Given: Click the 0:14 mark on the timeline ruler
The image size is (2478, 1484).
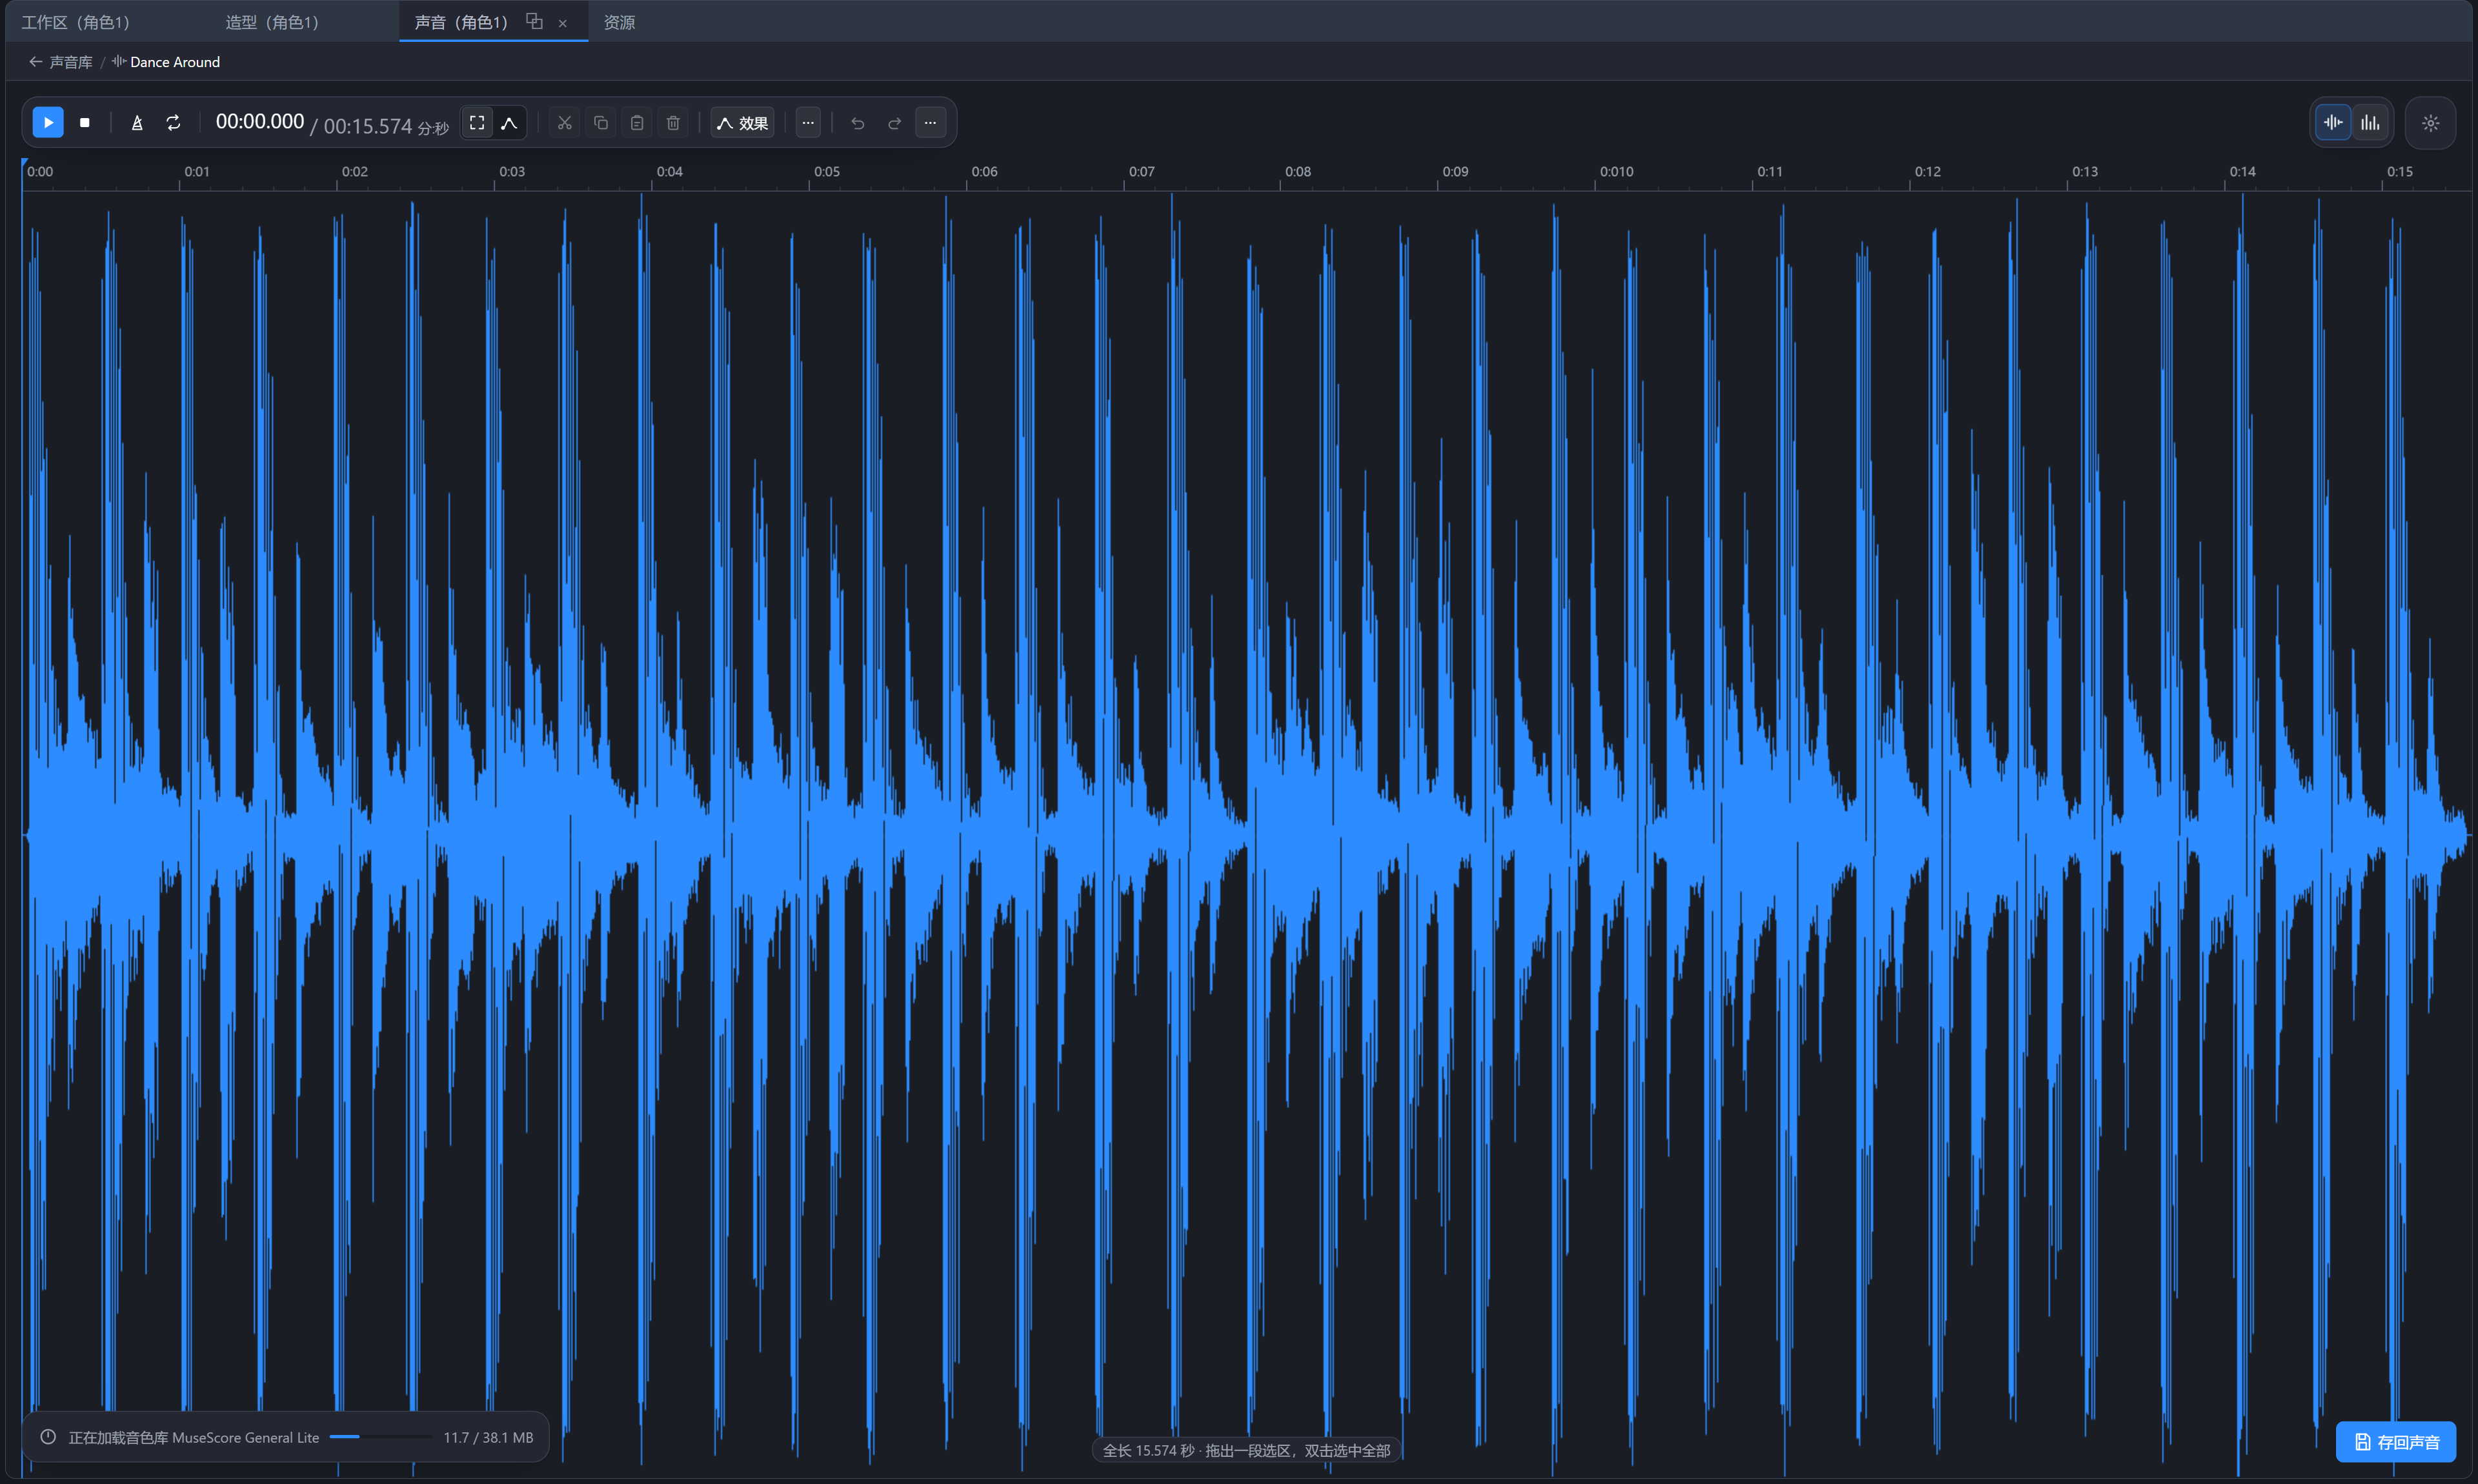Looking at the screenshot, I should 2242,171.
